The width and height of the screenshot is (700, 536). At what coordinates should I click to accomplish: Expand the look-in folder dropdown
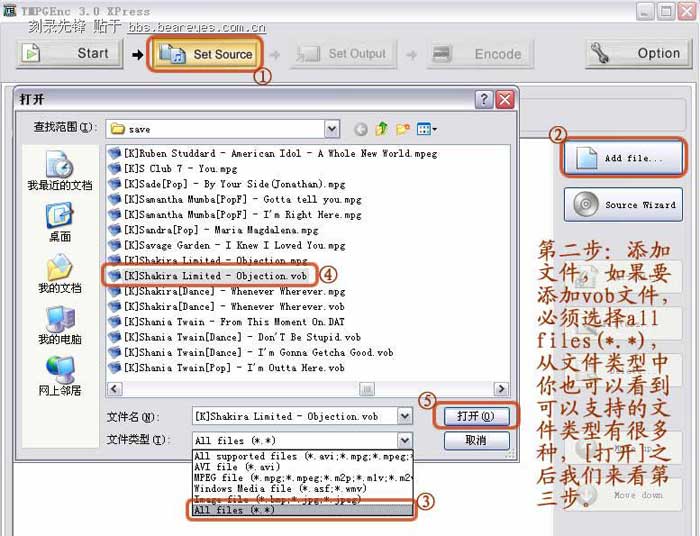[x=331, y=129]
